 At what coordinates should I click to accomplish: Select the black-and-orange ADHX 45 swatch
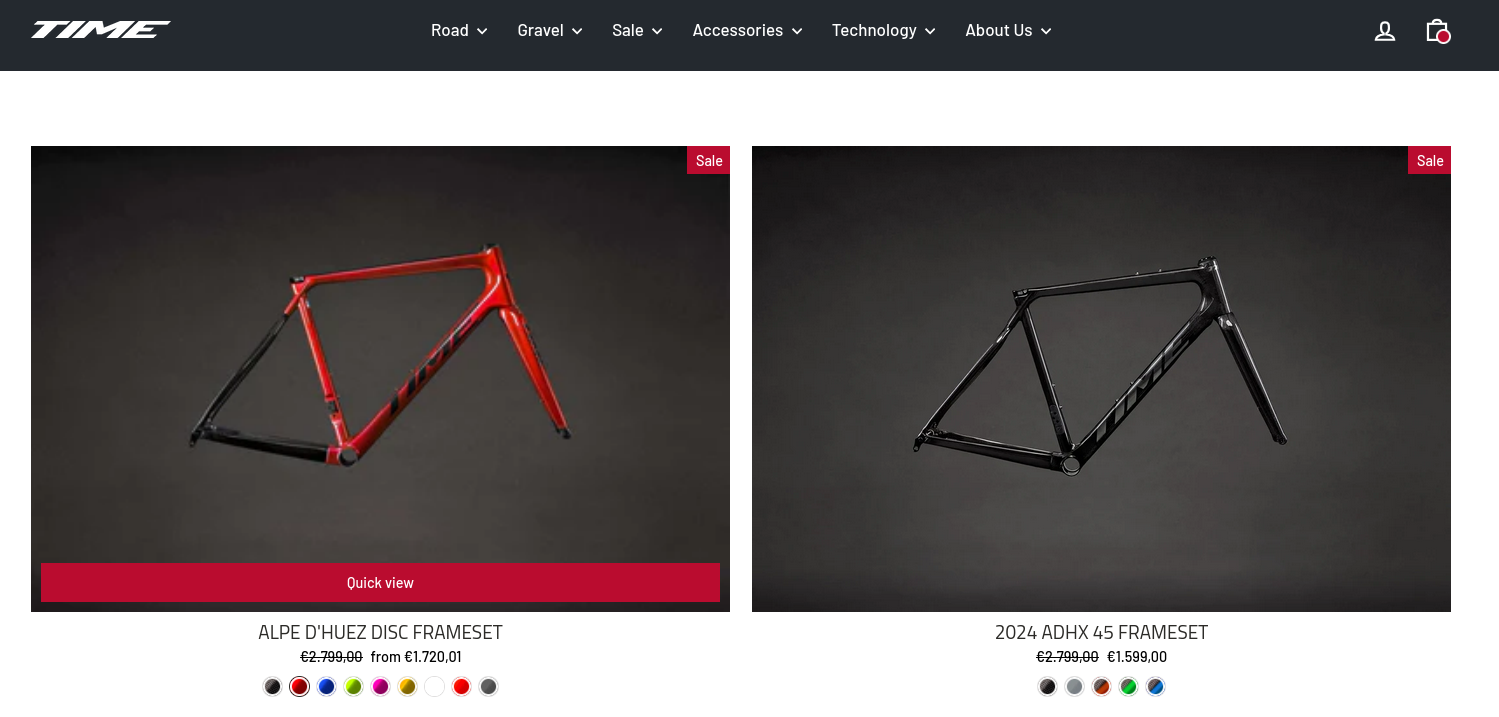[1101, 687]
